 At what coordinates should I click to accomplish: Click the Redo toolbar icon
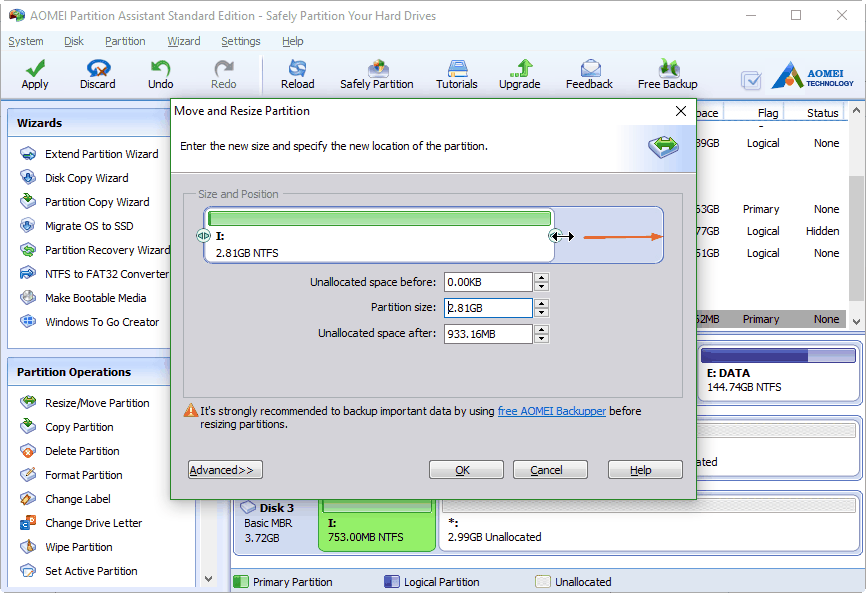pos(222,73)
